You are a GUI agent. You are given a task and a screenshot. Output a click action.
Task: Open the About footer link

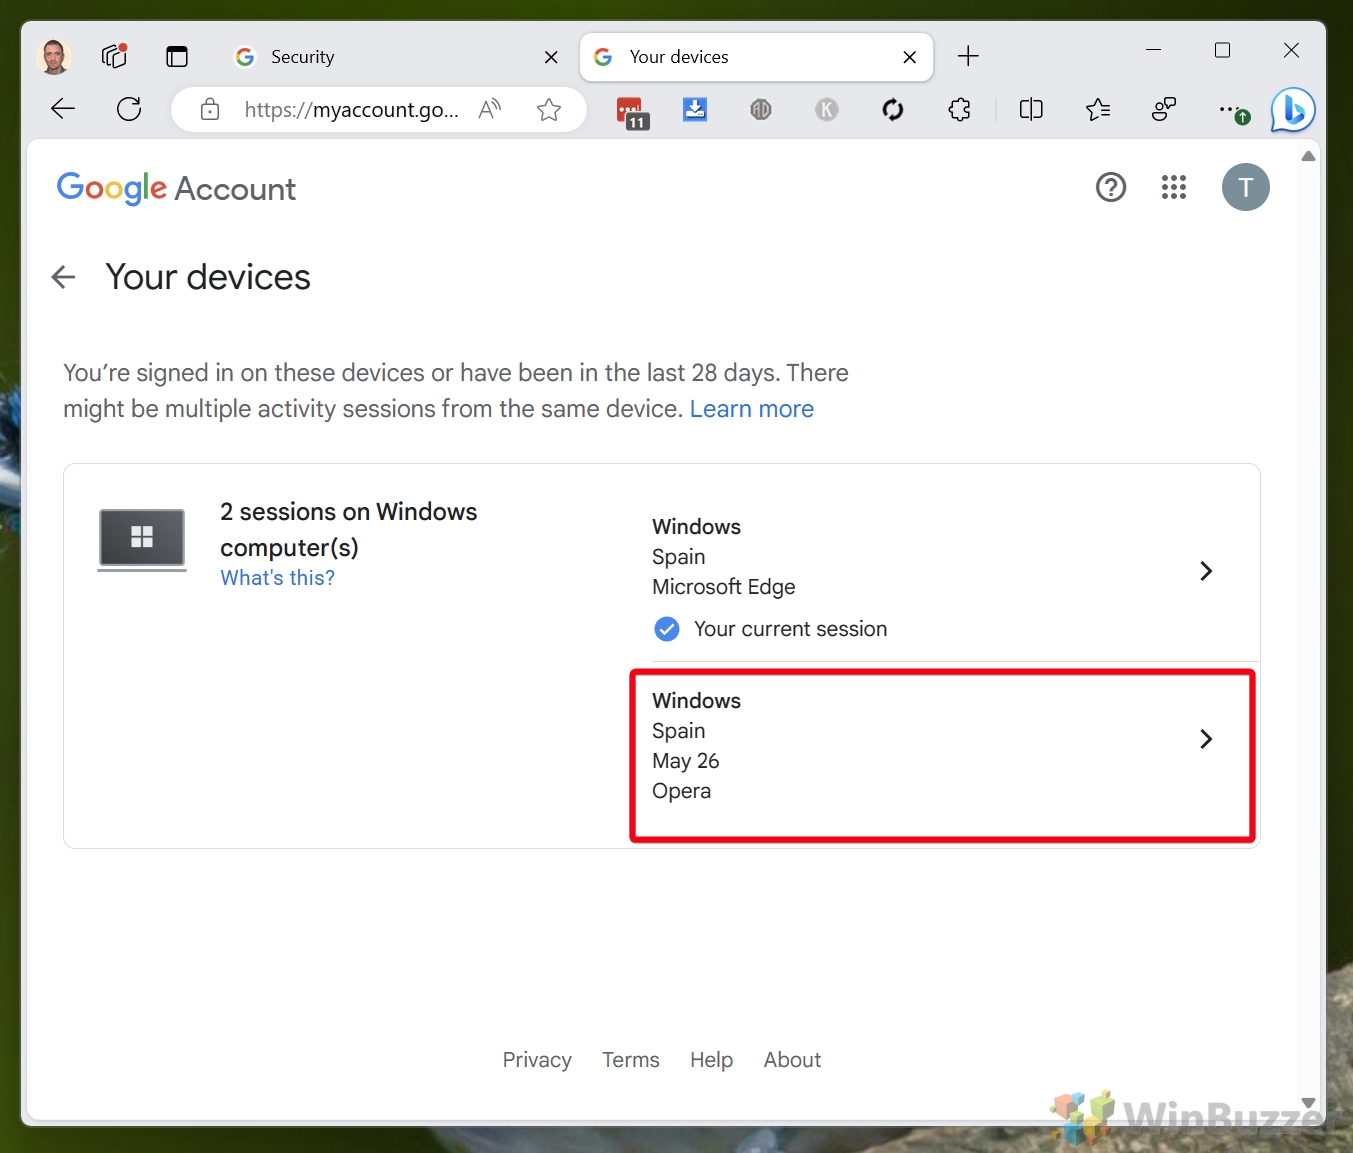click(x=793, y=1060)
